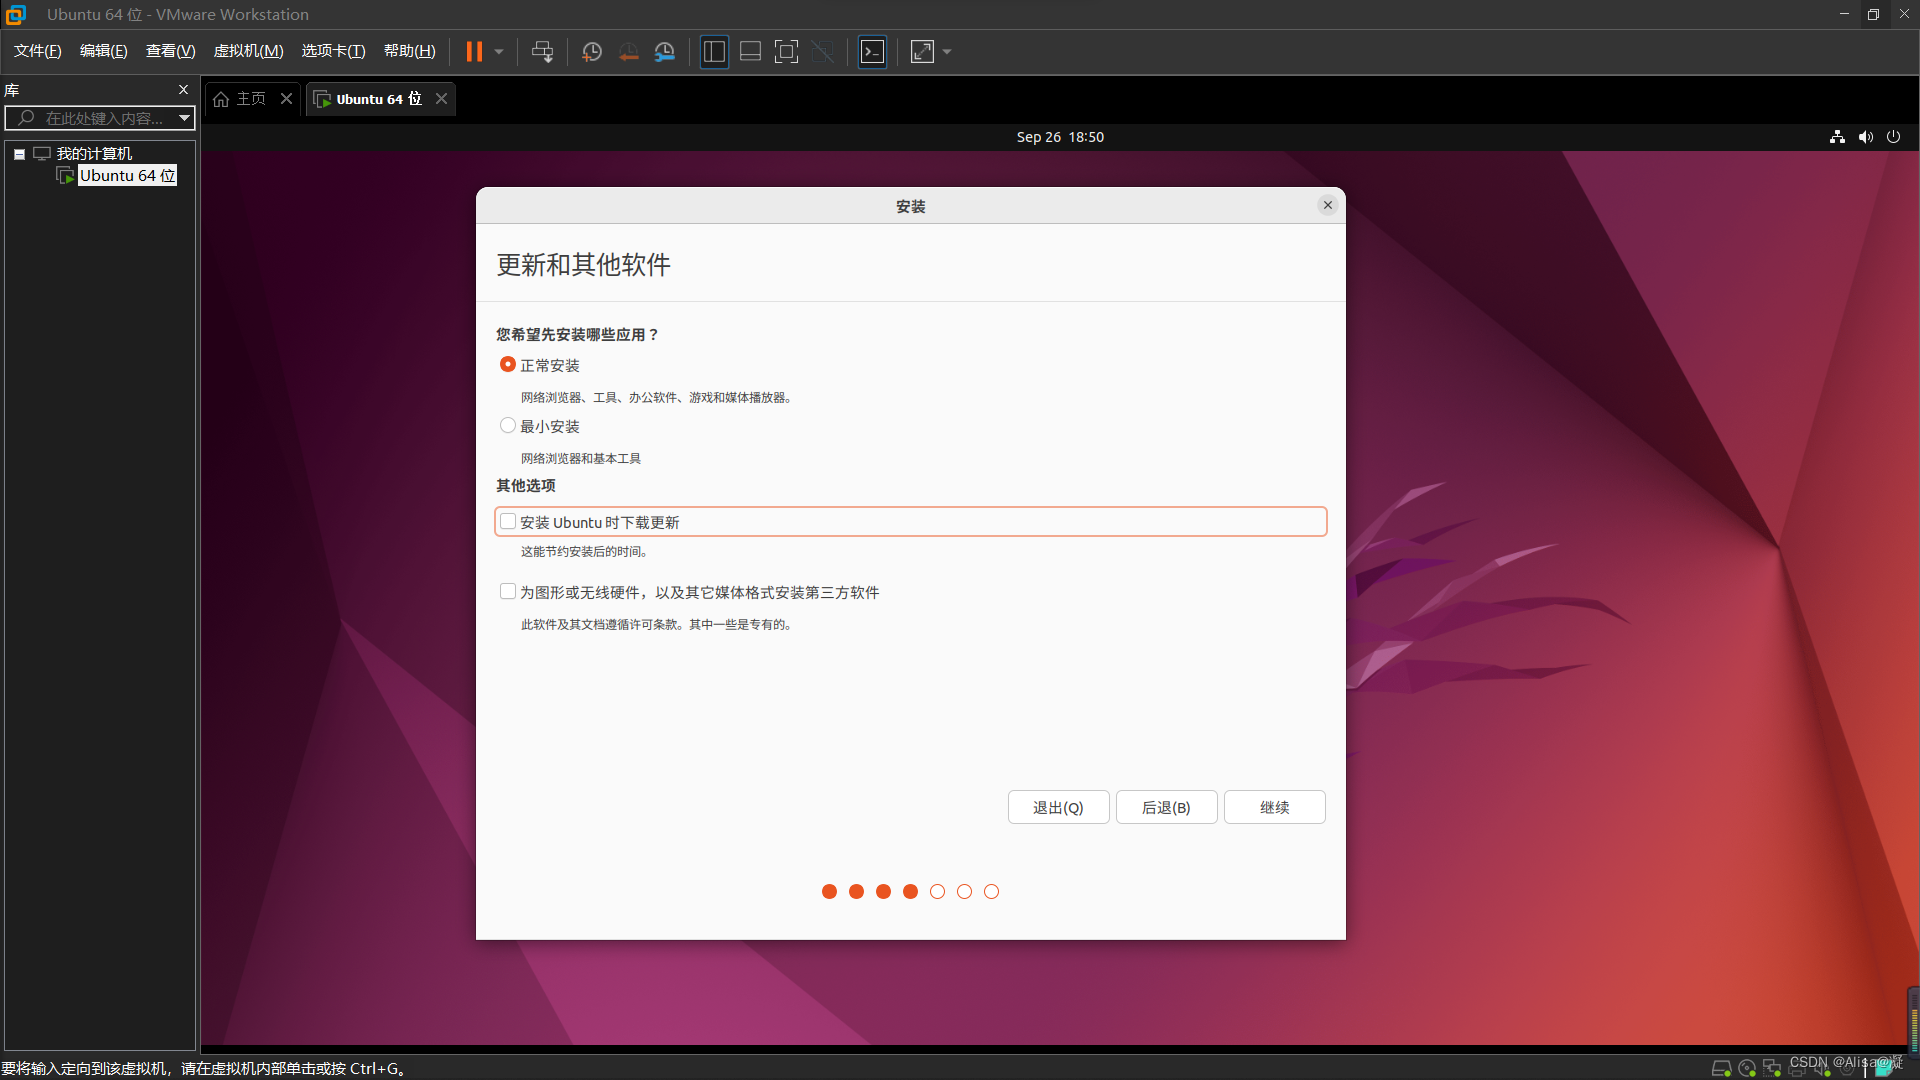Viewport: 1920px width, 1080px height.
Task: Show the thumbnail bar
Action: click(x=750, y=51)
